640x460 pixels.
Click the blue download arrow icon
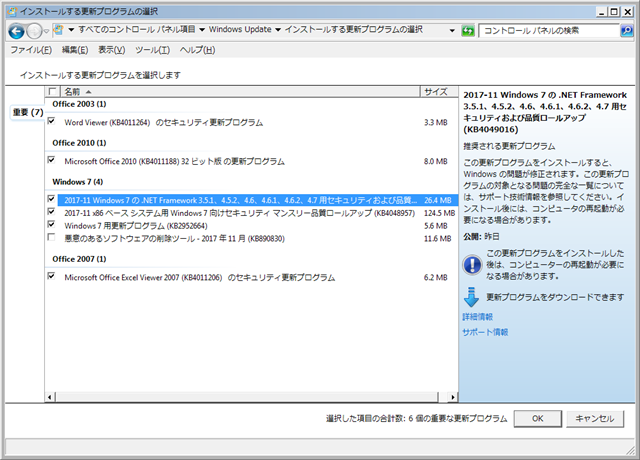pos(471,297)
